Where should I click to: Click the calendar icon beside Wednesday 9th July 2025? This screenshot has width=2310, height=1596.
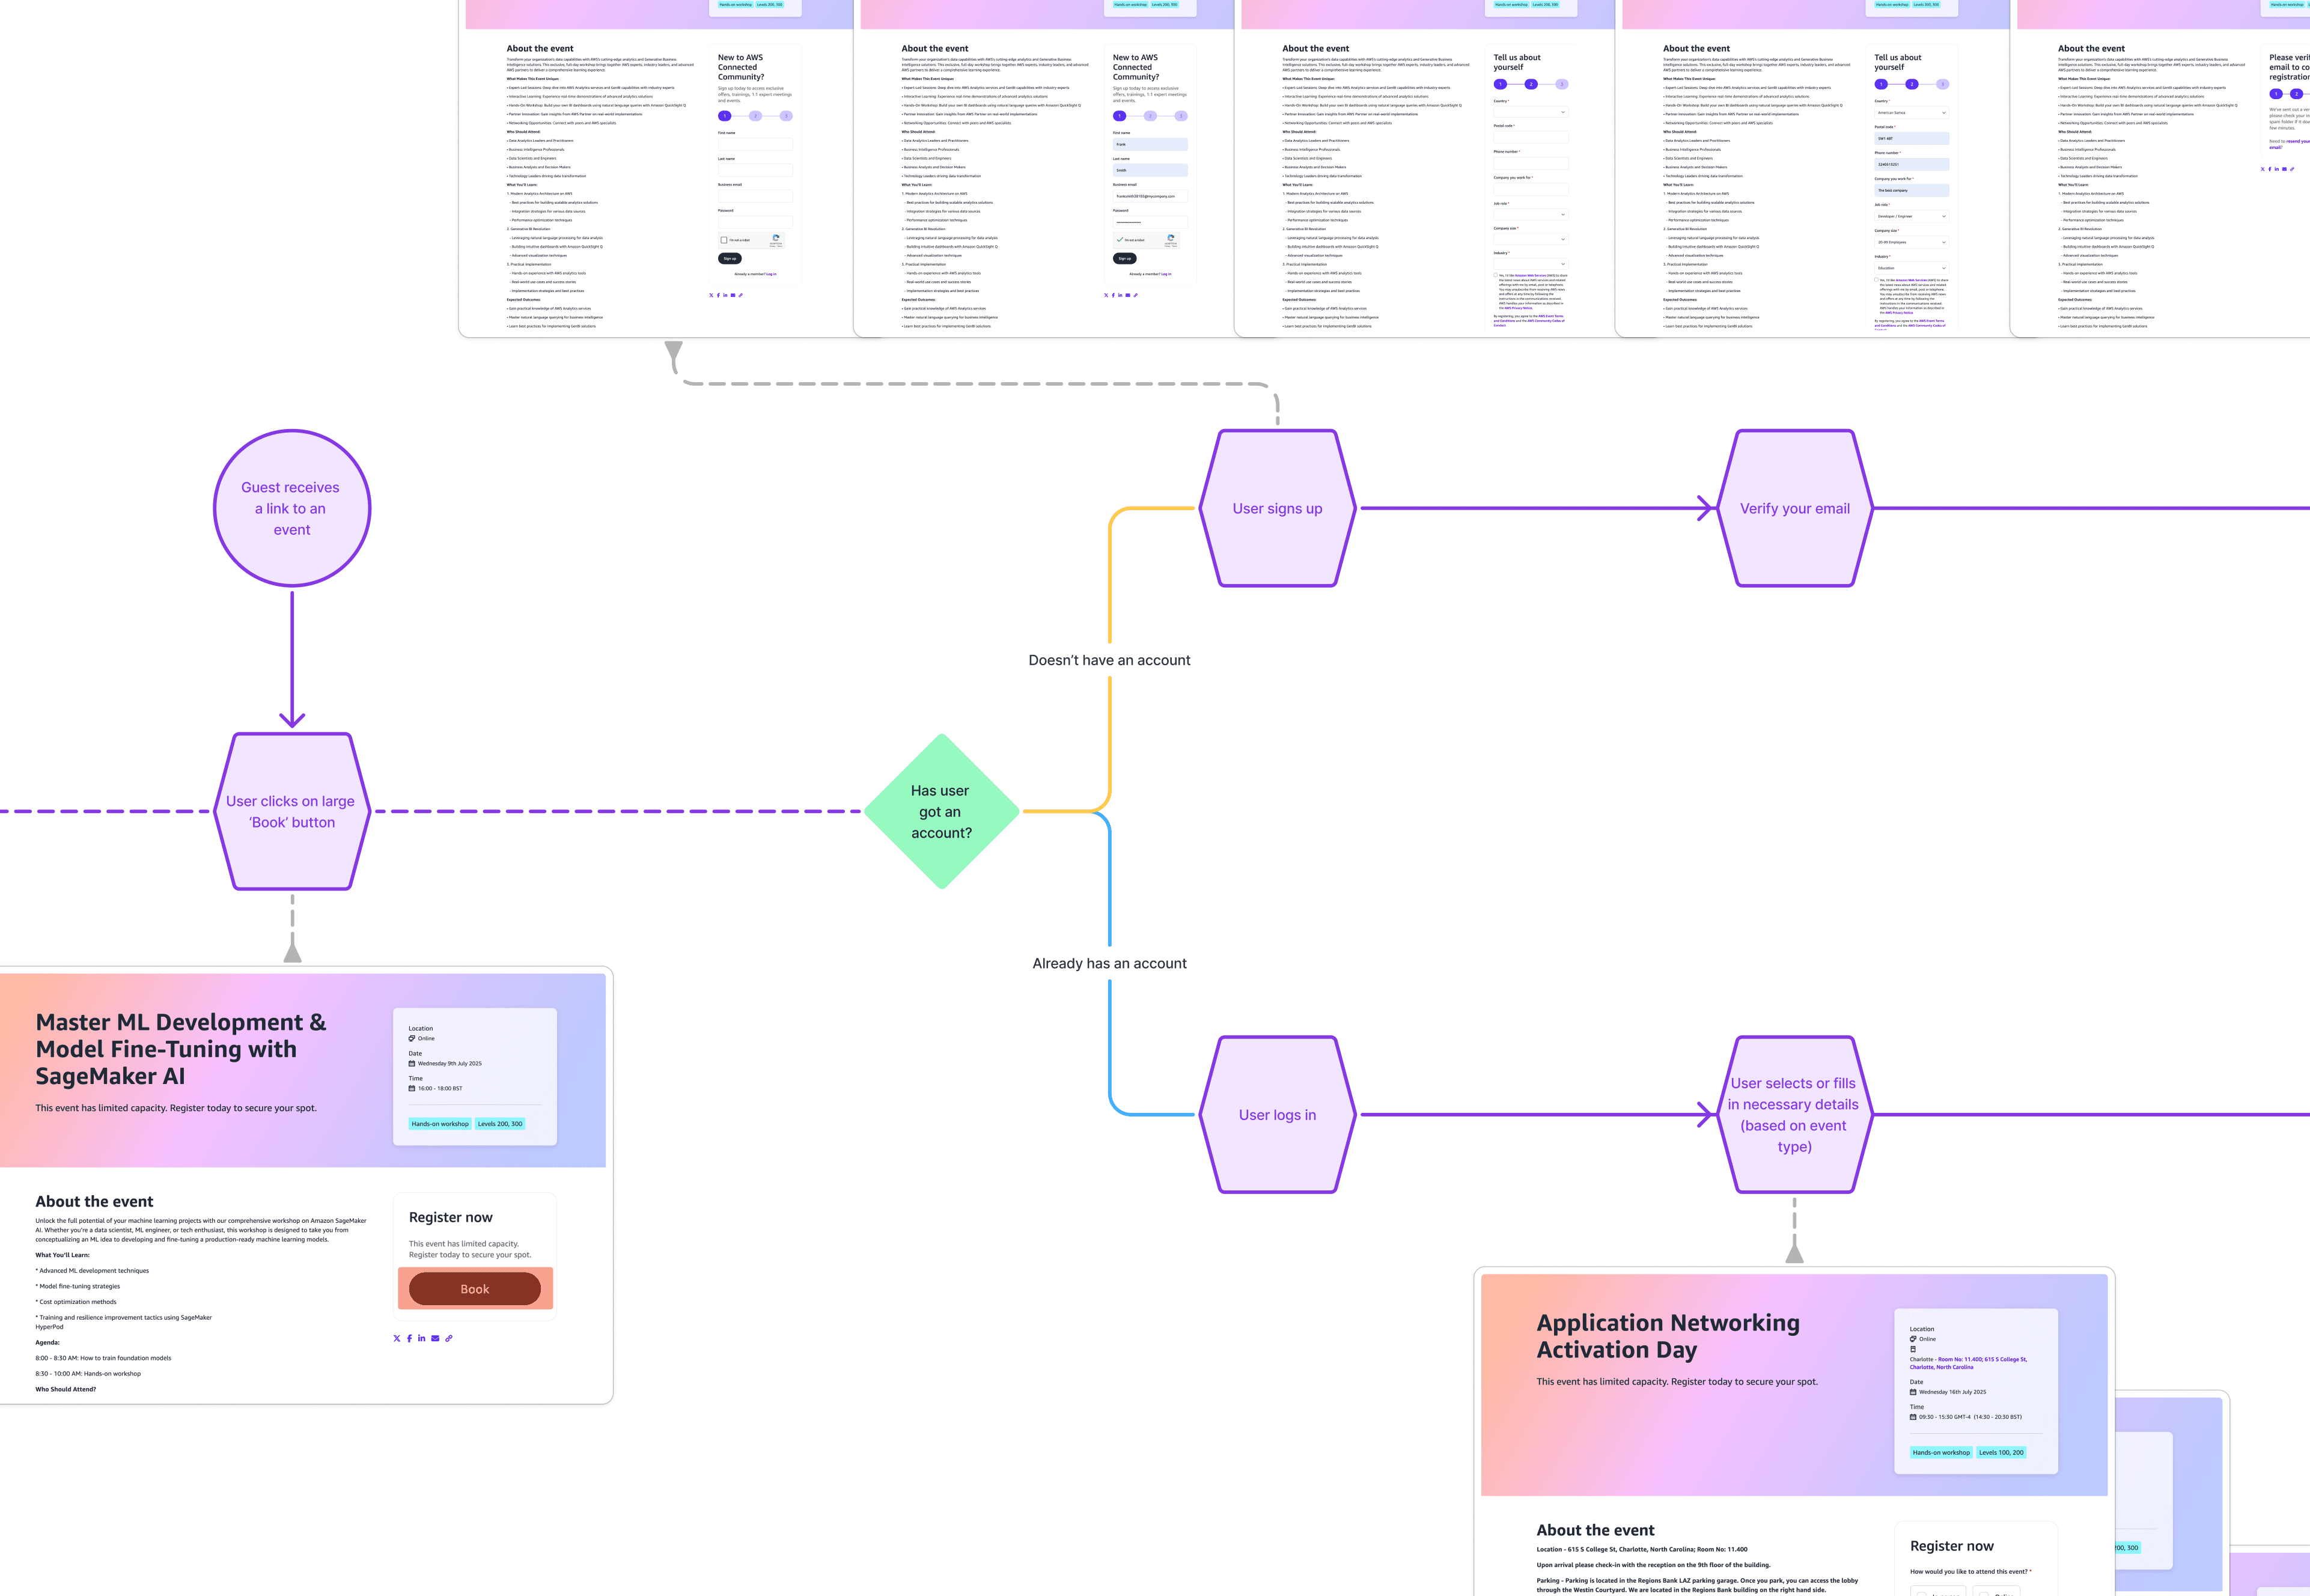click(412, 1063)
